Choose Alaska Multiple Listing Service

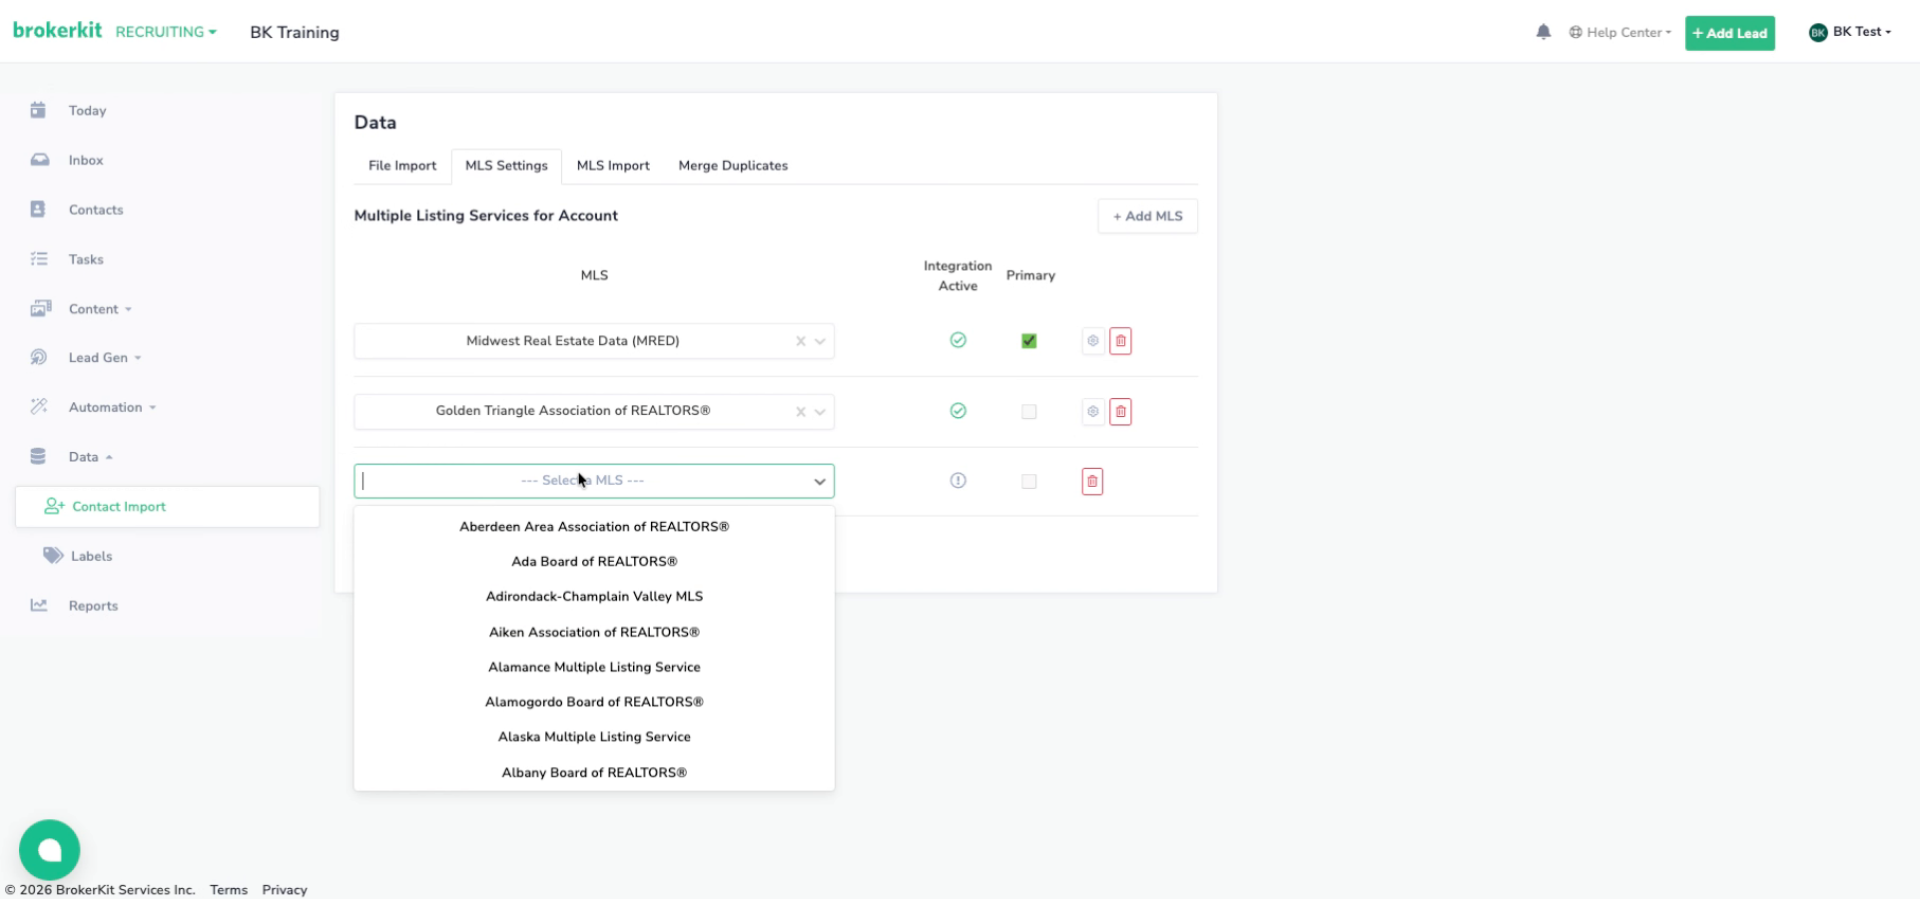click(x=594, y=737)
